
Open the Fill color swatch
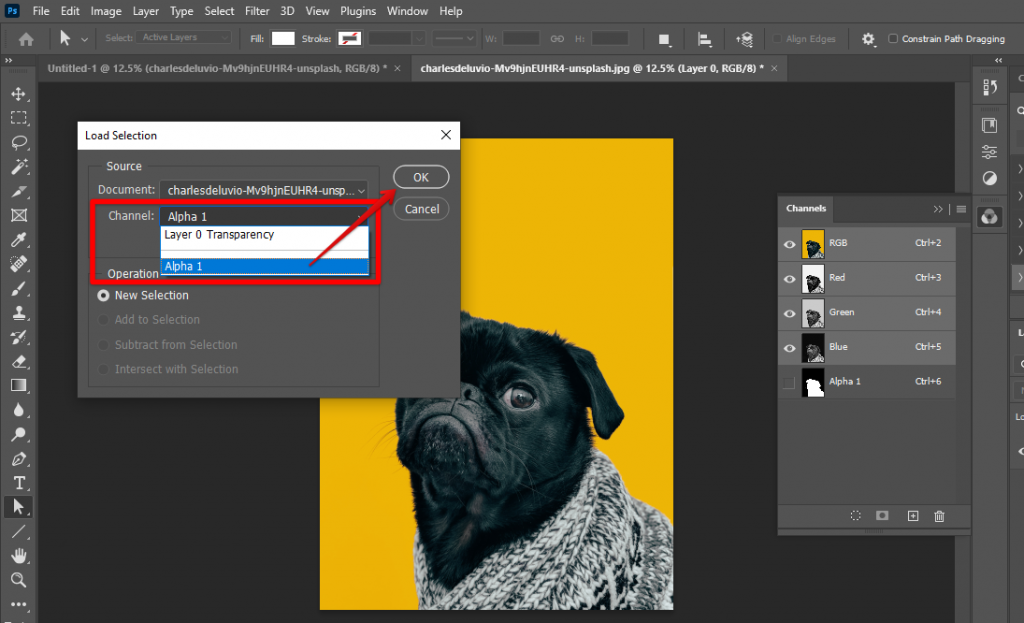283,38
